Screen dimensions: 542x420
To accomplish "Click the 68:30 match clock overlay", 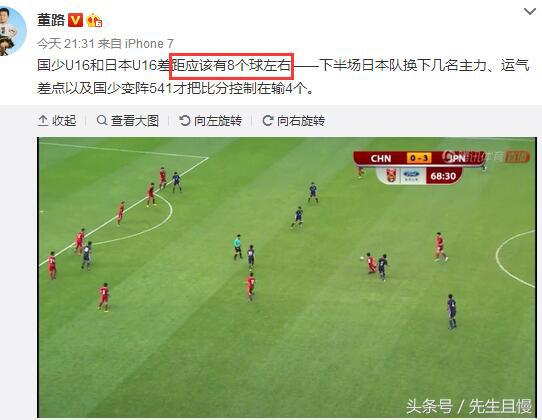I will tap(443, 176).
